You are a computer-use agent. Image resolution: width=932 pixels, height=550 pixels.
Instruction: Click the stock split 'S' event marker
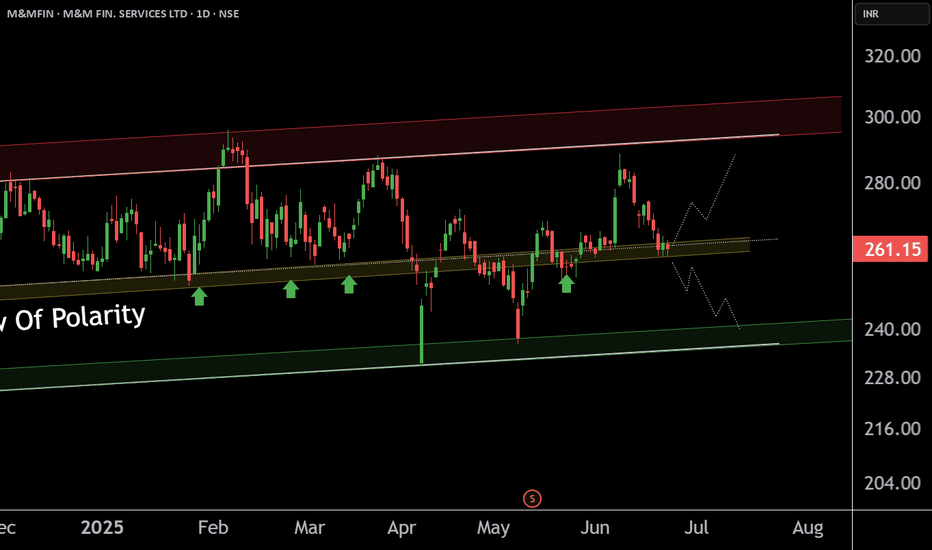[x=532, y=498]
